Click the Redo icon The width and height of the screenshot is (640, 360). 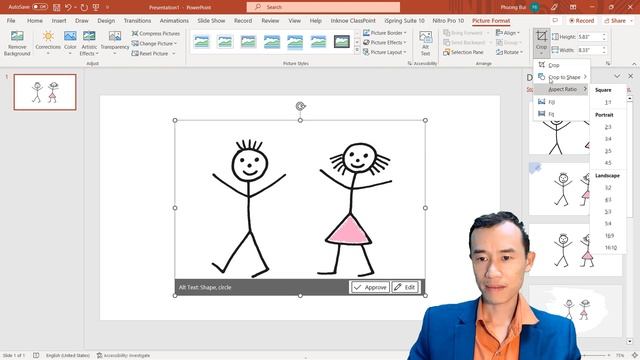(x=84, y=7)
